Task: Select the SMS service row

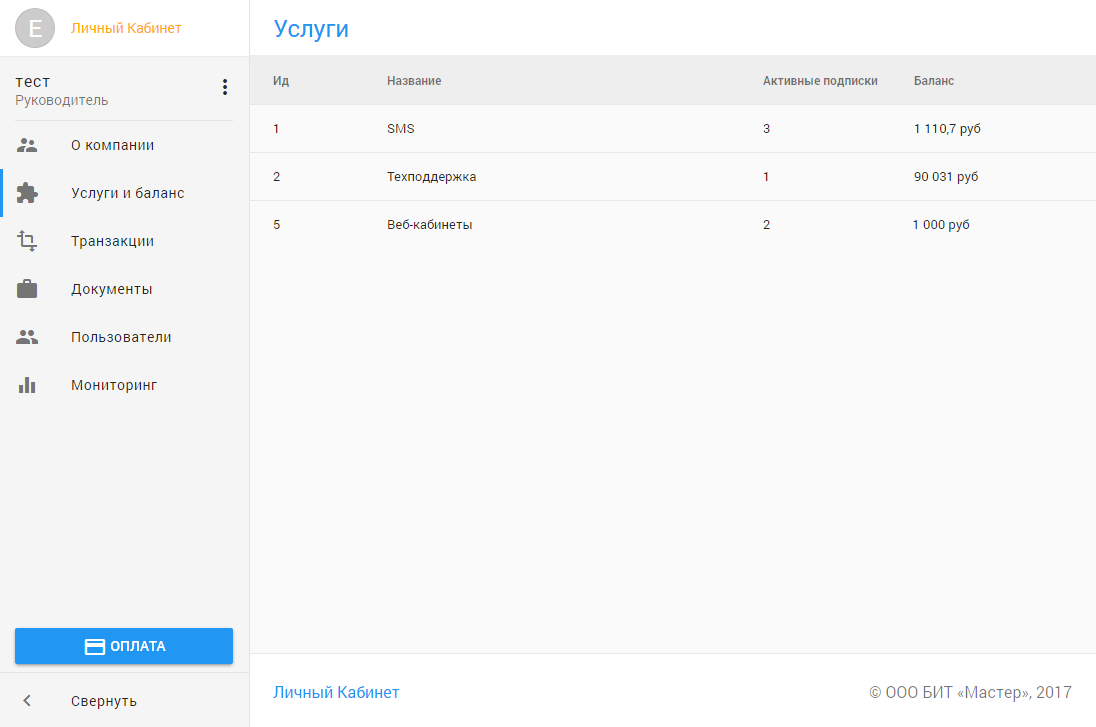Action: (x=400, y=129)
